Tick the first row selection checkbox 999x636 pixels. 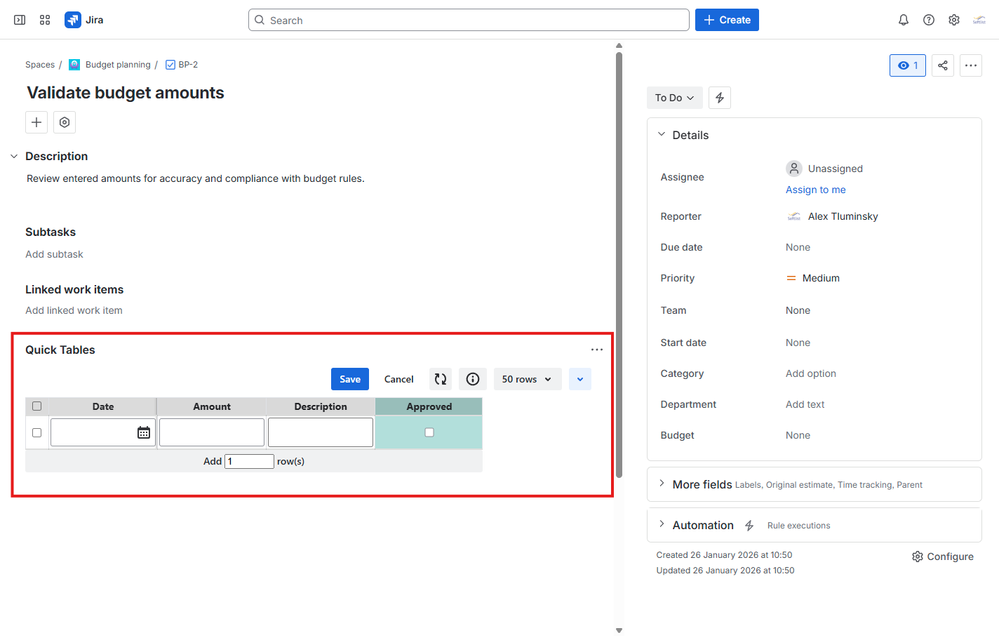[37, 433]
